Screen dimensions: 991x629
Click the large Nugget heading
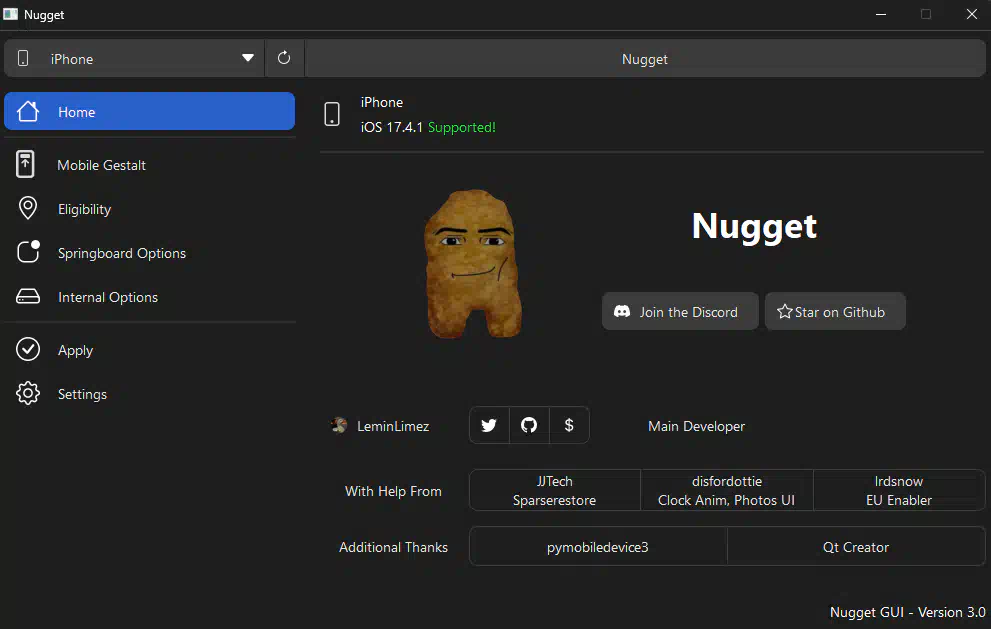[754, 227]
